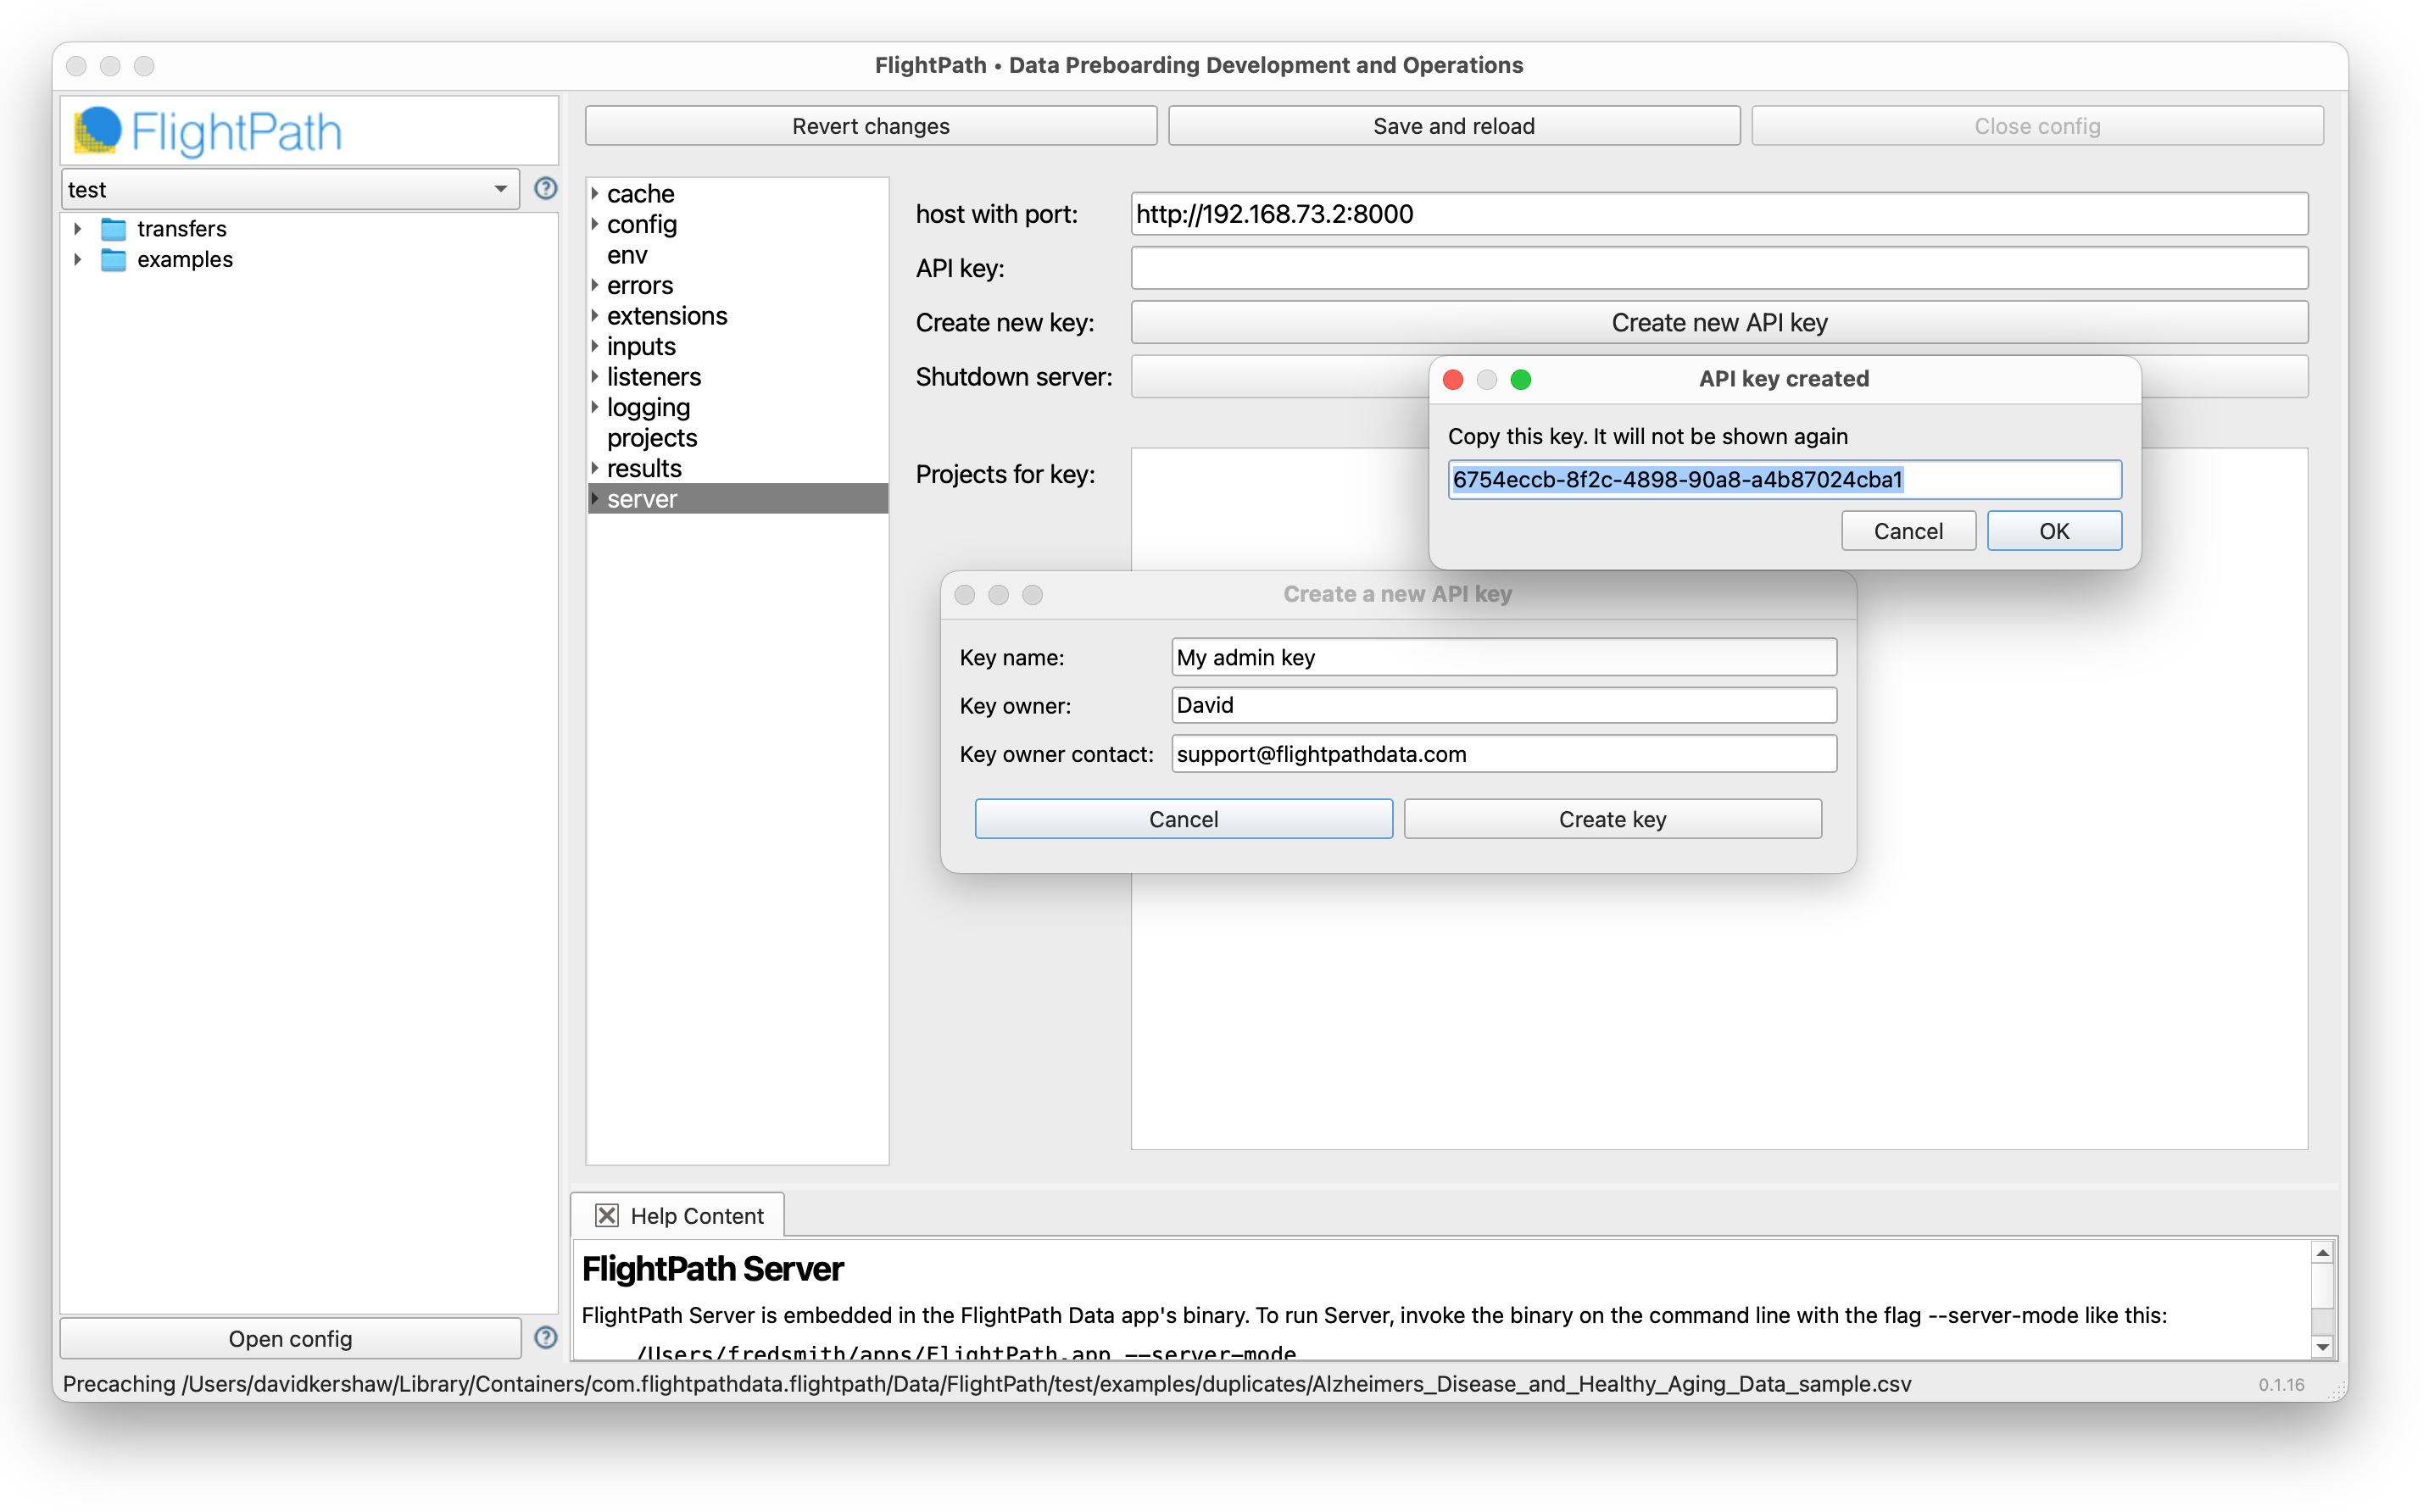Click help content scrollbar down arrow
This screenshot has width=2423, height=1512.
click(2322, 1346)
